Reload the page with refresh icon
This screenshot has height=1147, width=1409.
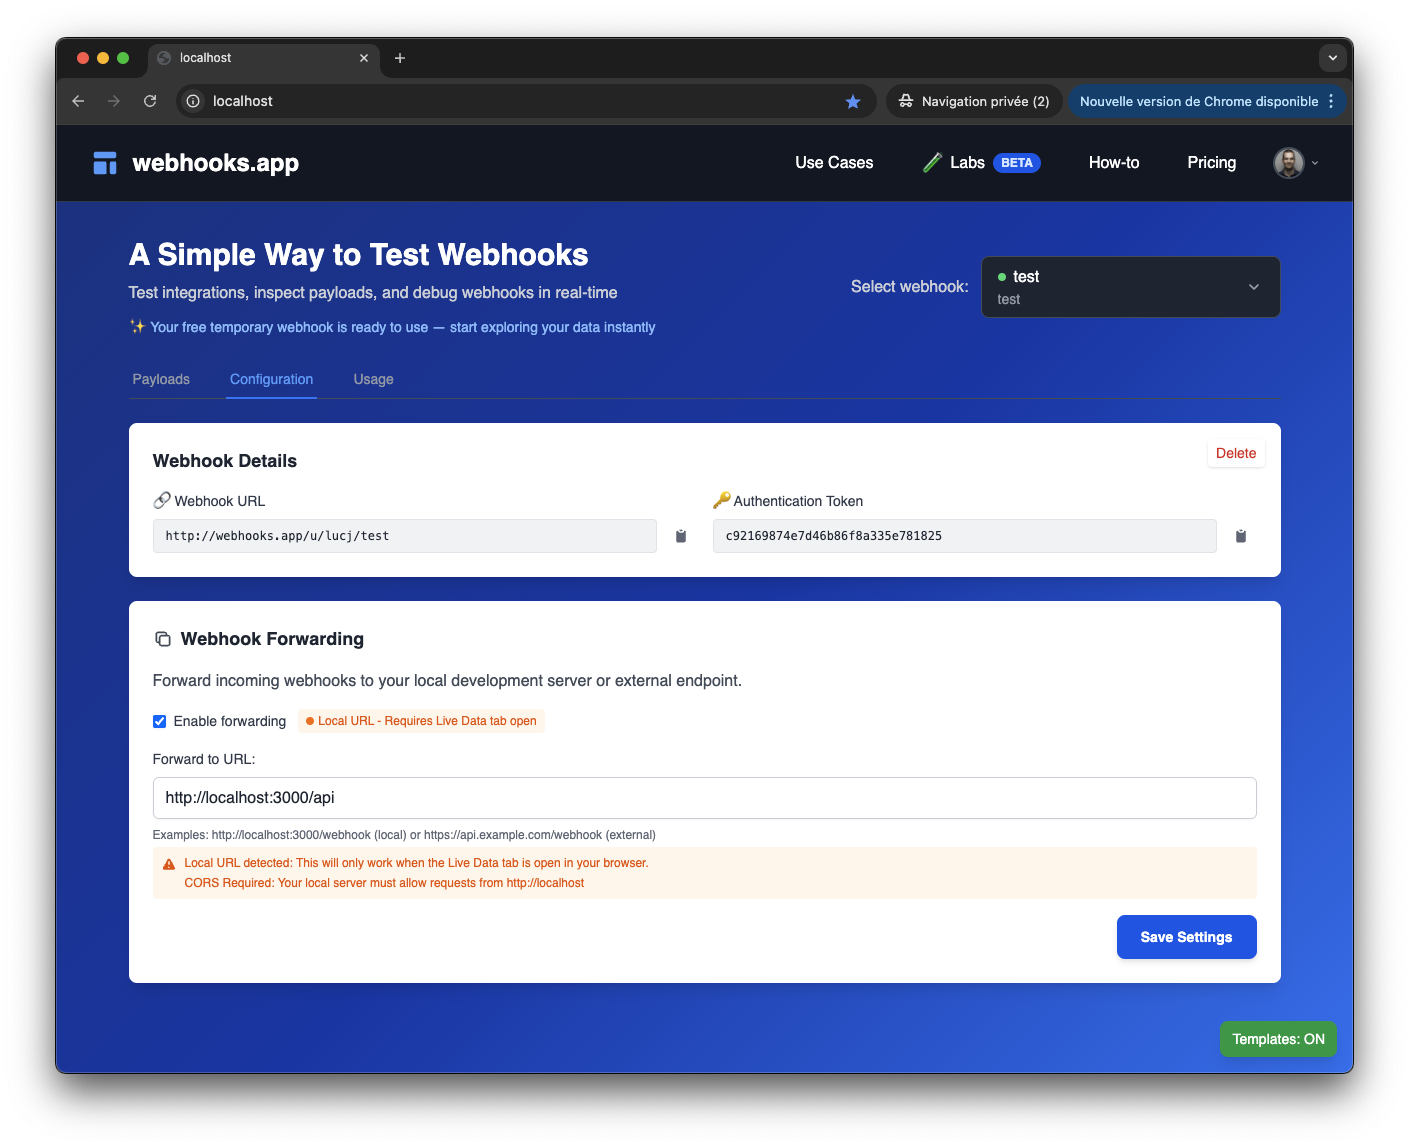coord(150,101)
